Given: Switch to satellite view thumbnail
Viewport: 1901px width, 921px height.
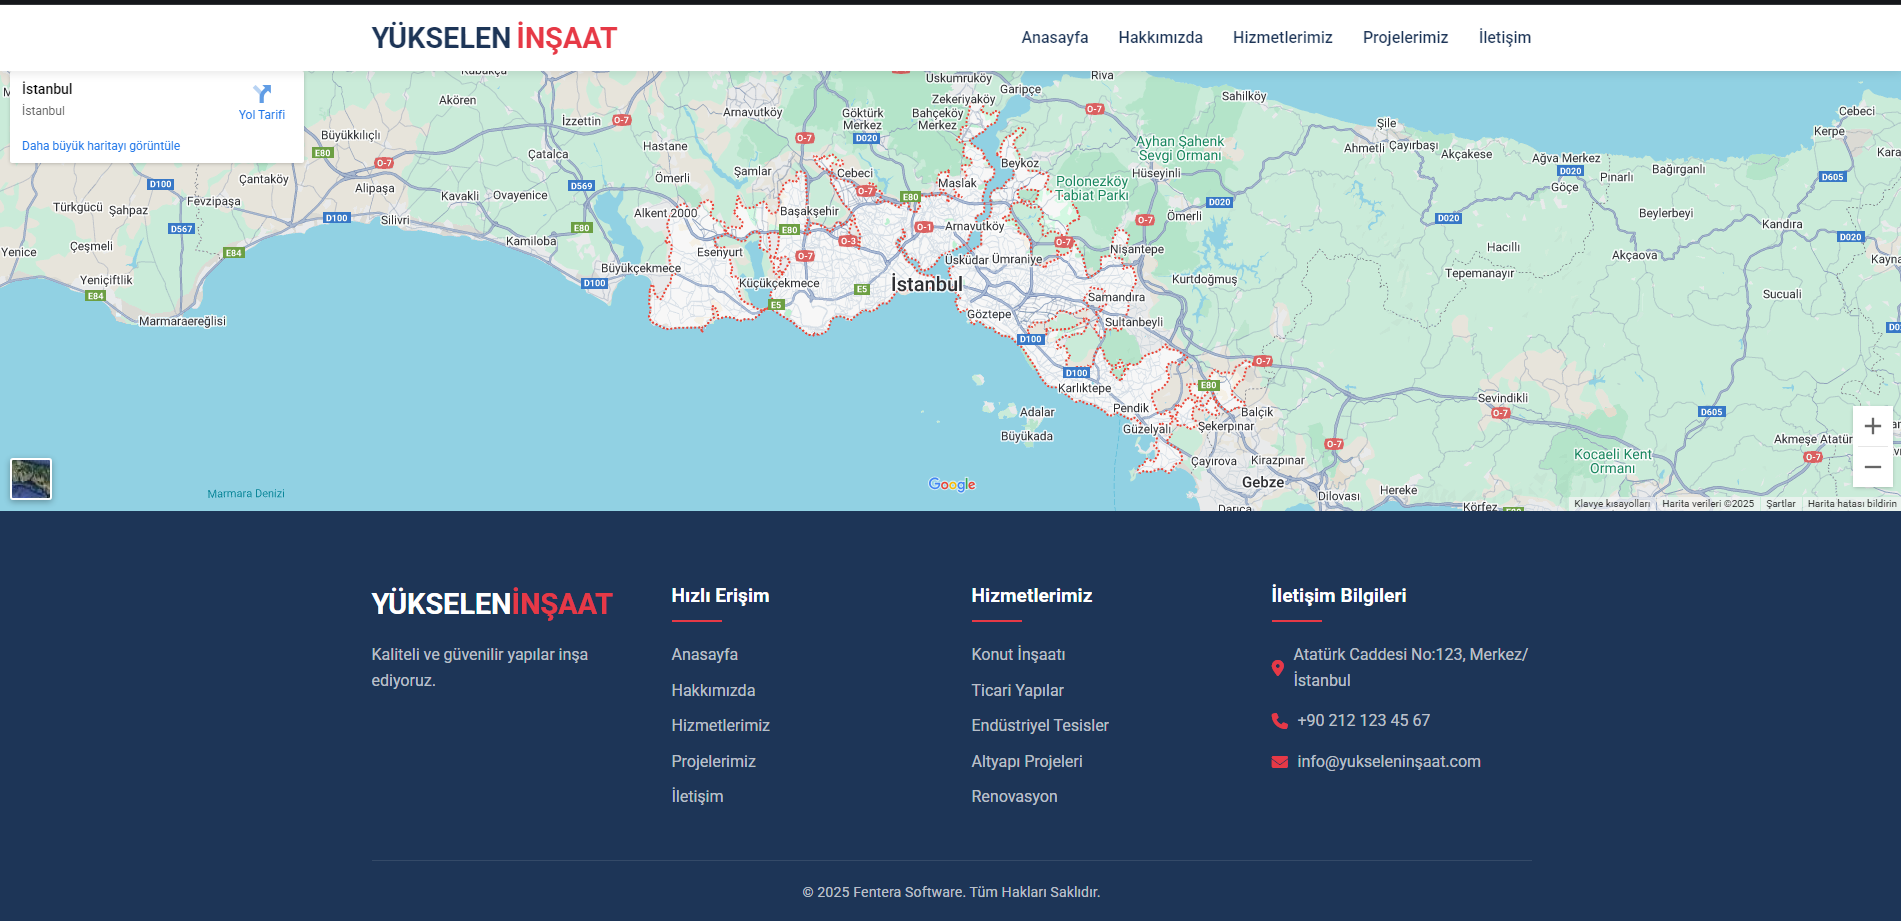Looking at the screenshot, I should click(31, 479).
